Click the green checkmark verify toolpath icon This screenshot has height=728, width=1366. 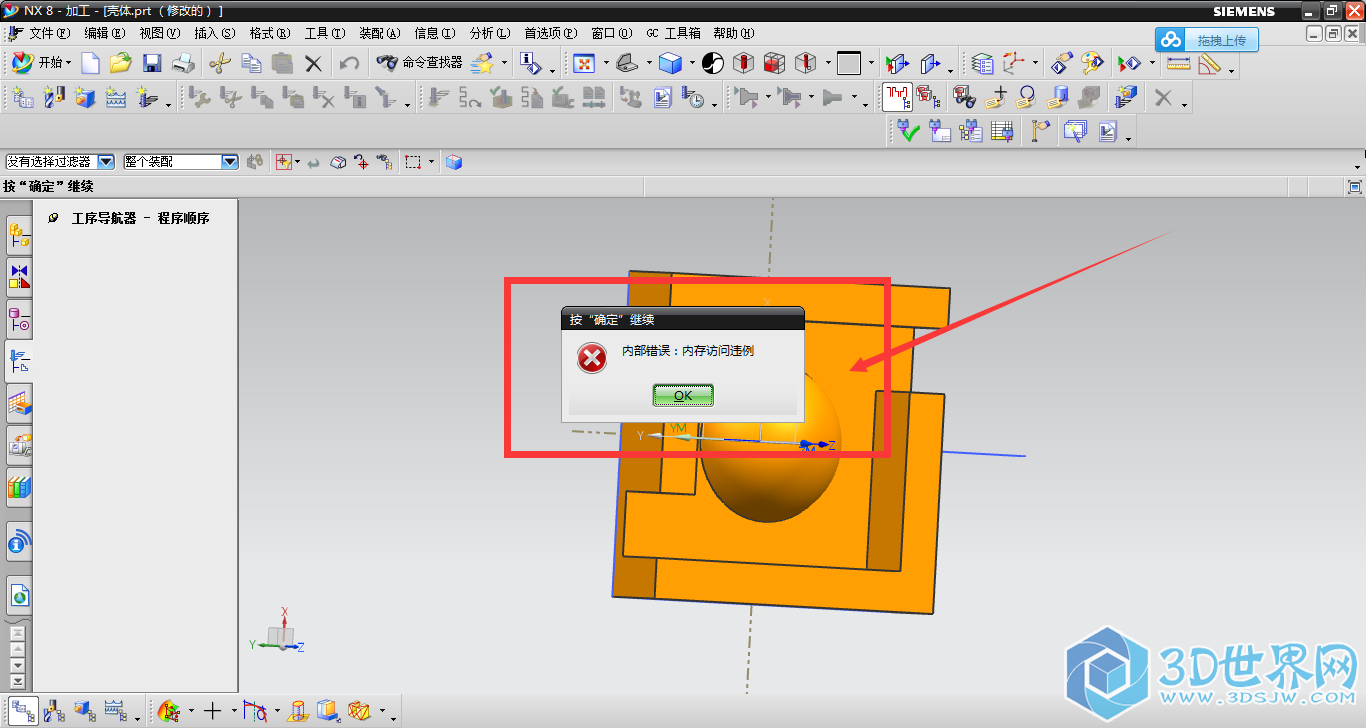click(x=908, y=131)
